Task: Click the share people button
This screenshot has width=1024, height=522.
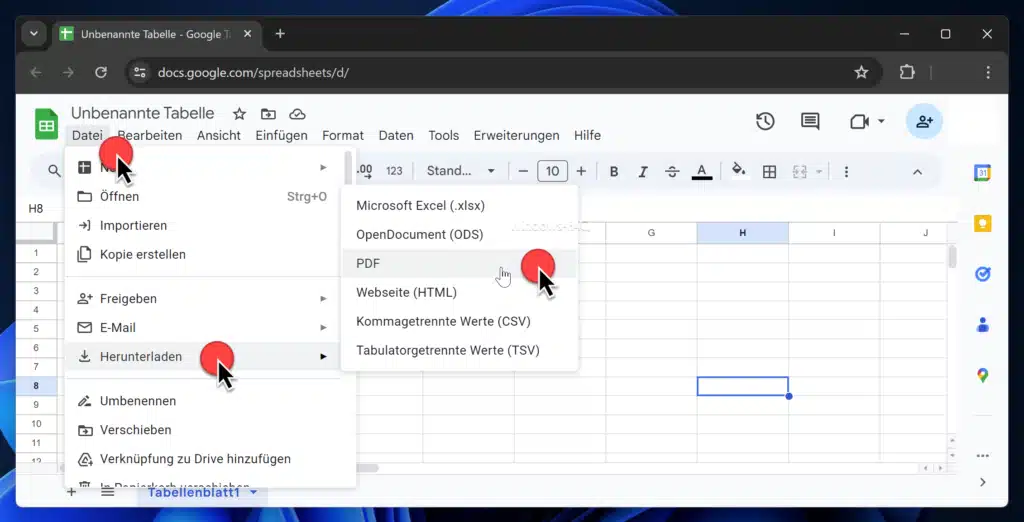Action: (x=924, y=122)
